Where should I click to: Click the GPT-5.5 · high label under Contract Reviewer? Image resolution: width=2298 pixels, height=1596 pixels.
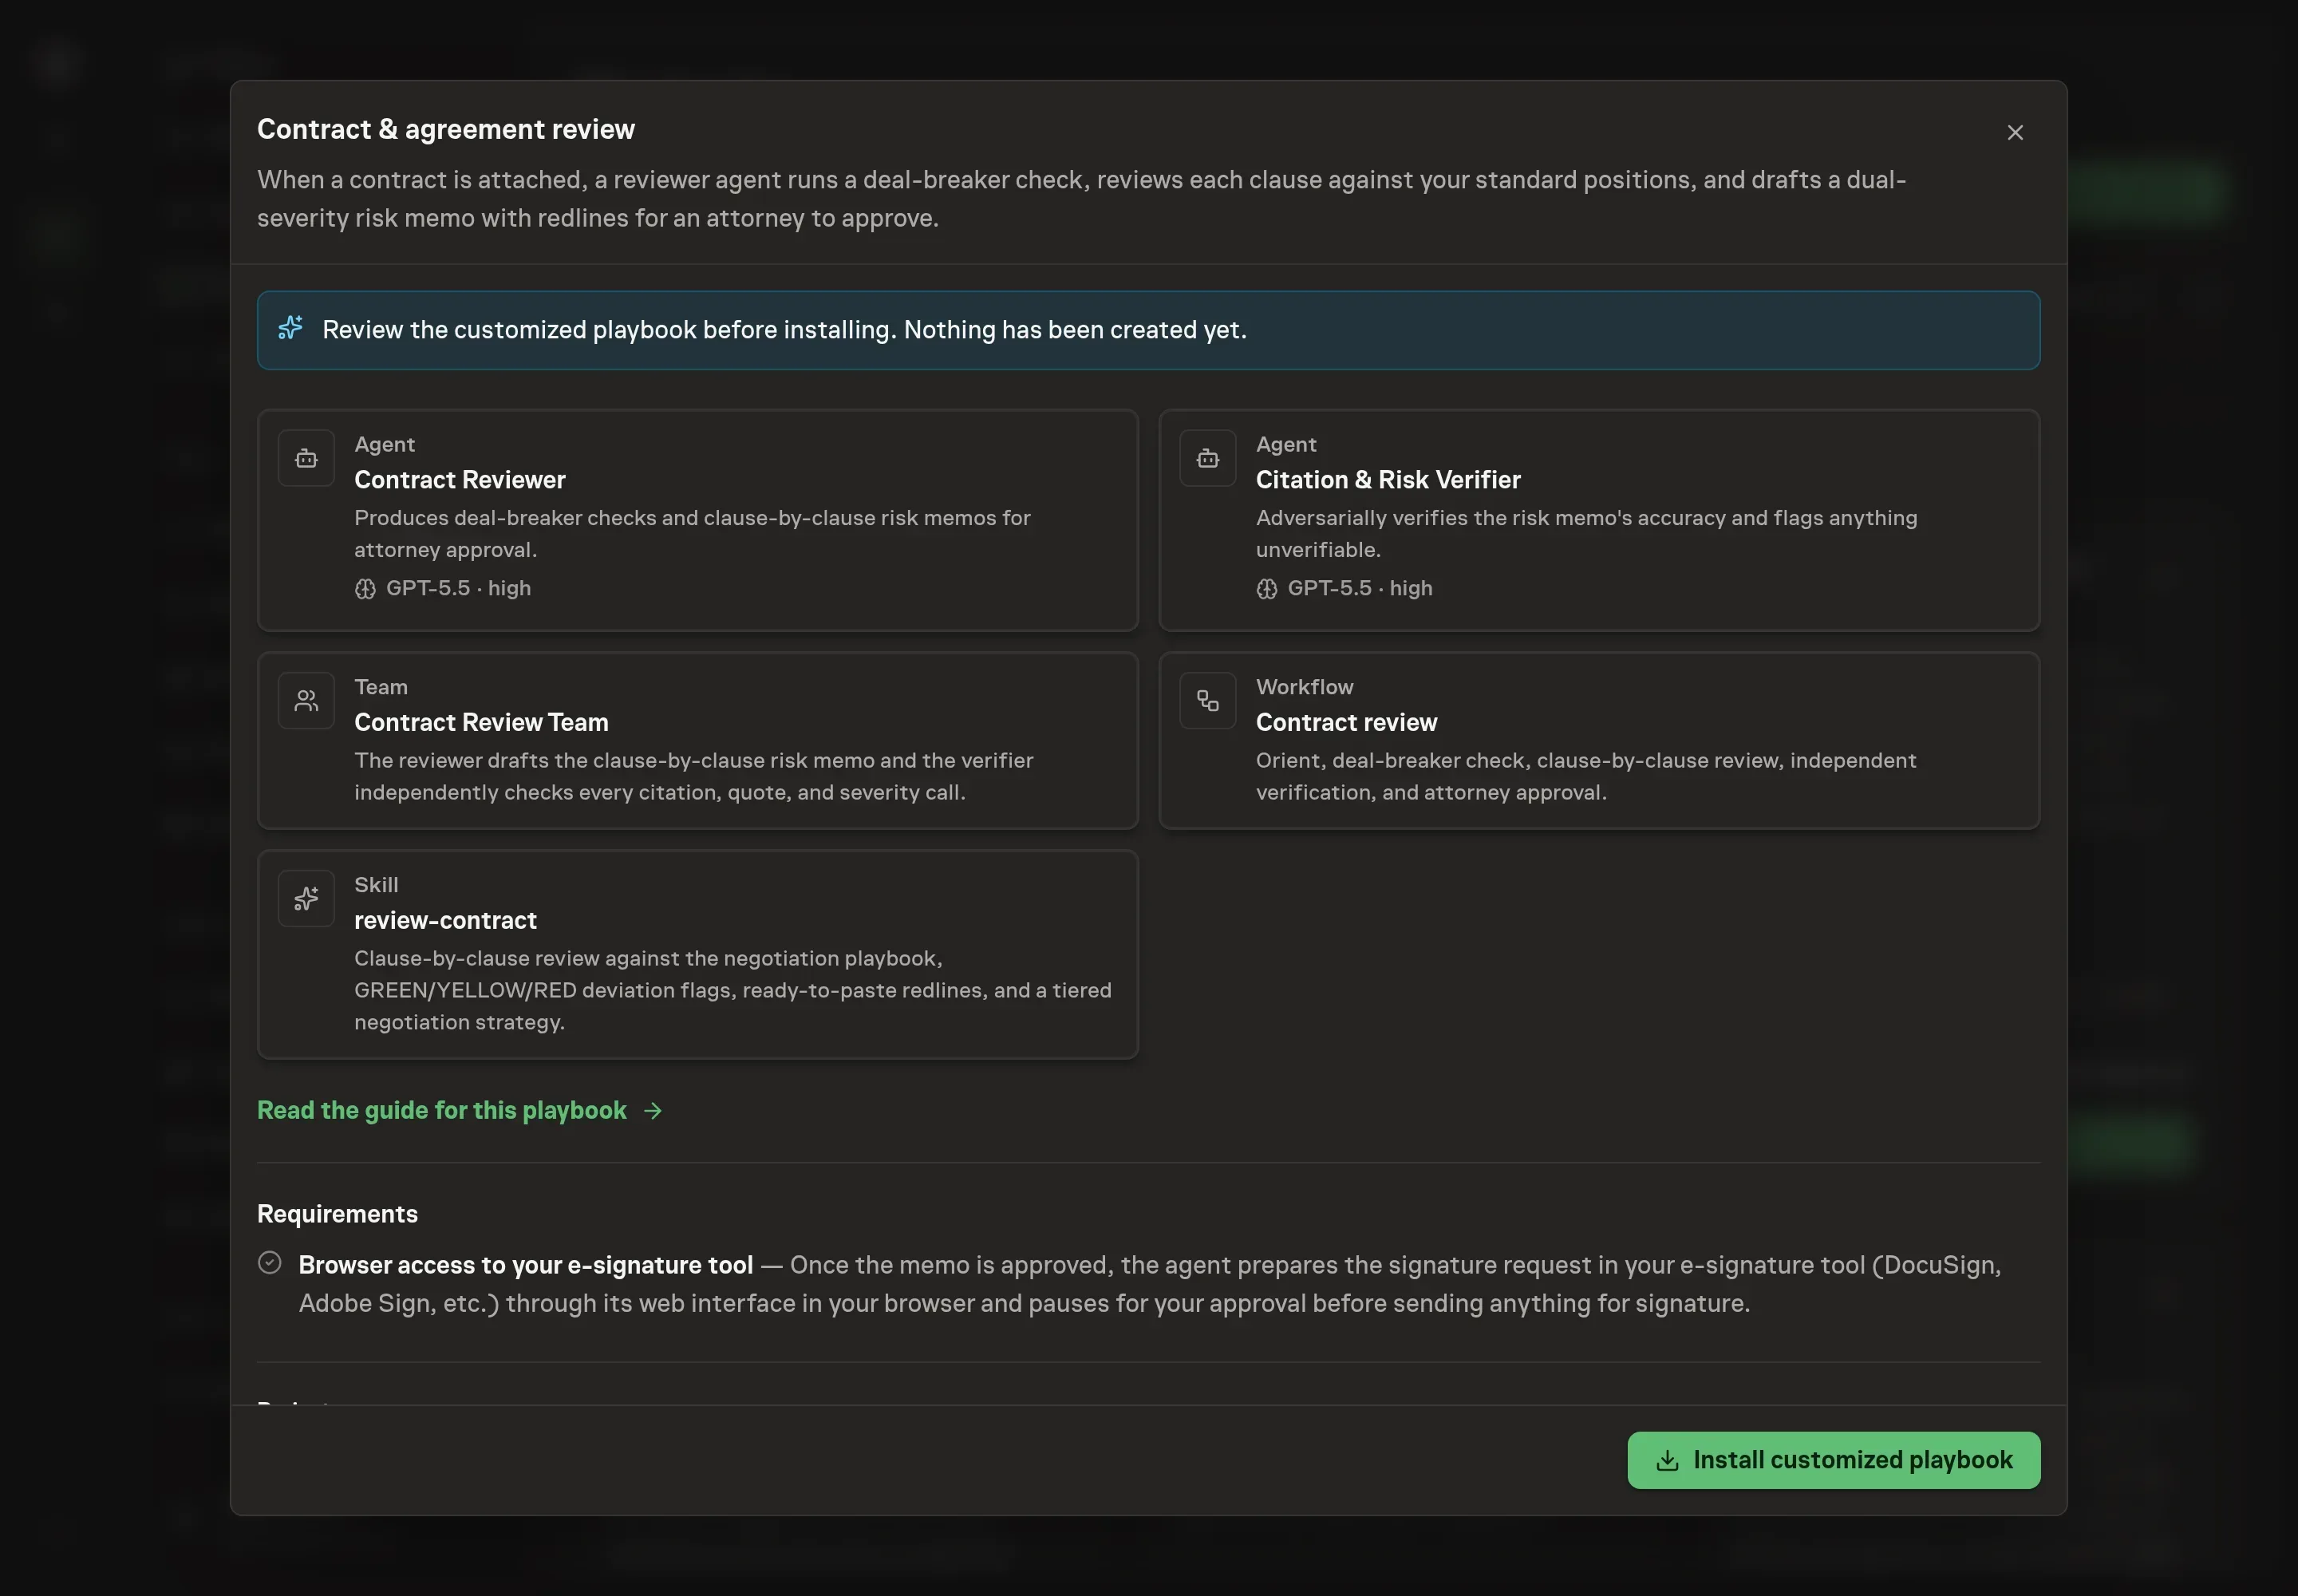coord(458,588)
